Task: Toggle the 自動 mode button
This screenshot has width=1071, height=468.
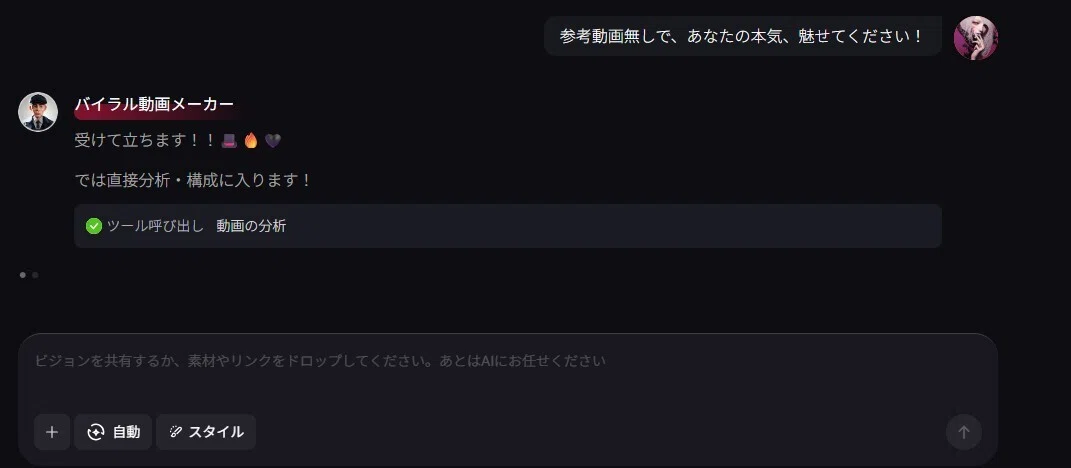Action: (113, 432)
